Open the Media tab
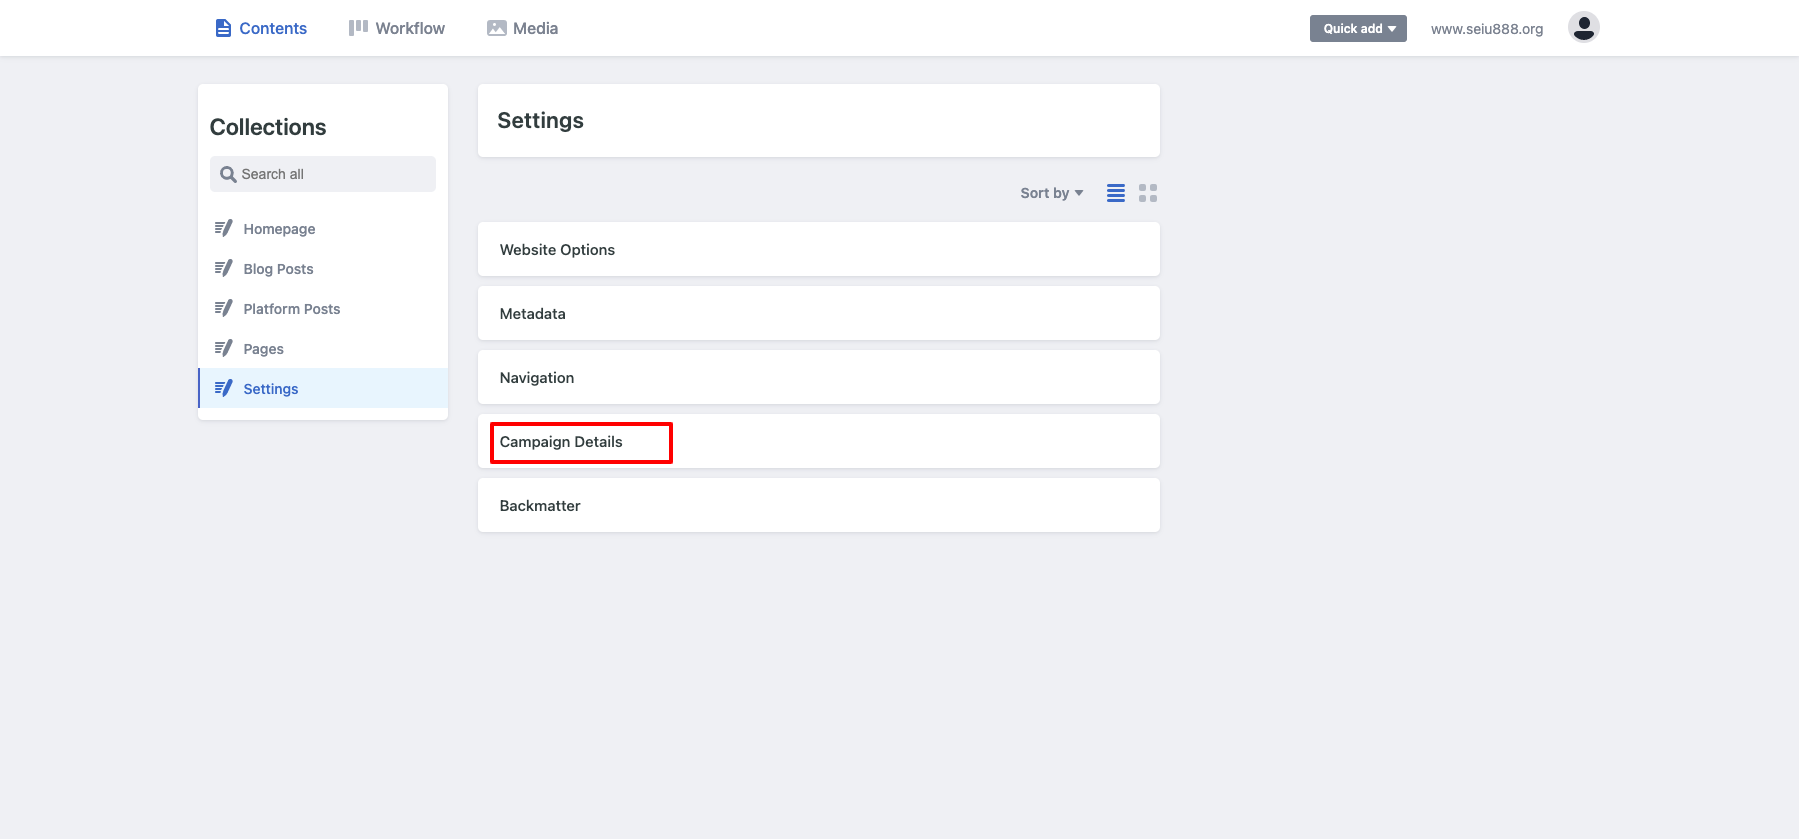The width and height of the screenshot is (1799, 839). tap(522, 28)
